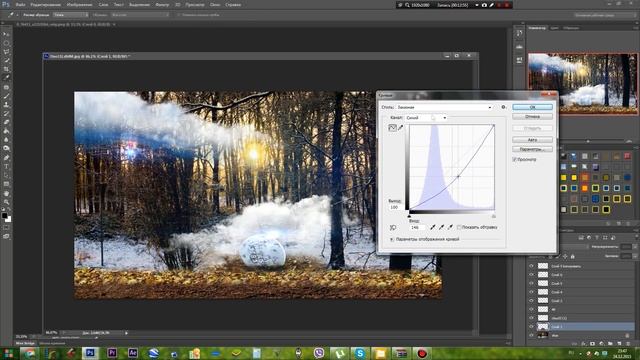Click the foreground color swatch
Viewport: 640px width, 360px height.
(x=4, y=216)
